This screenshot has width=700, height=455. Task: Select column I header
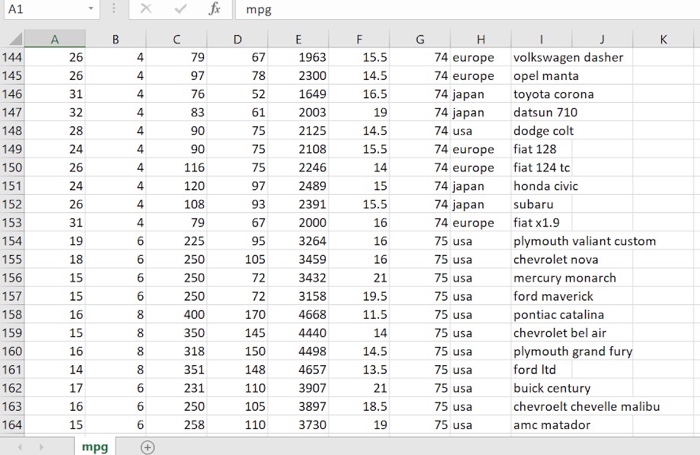[x=542, y=39]
